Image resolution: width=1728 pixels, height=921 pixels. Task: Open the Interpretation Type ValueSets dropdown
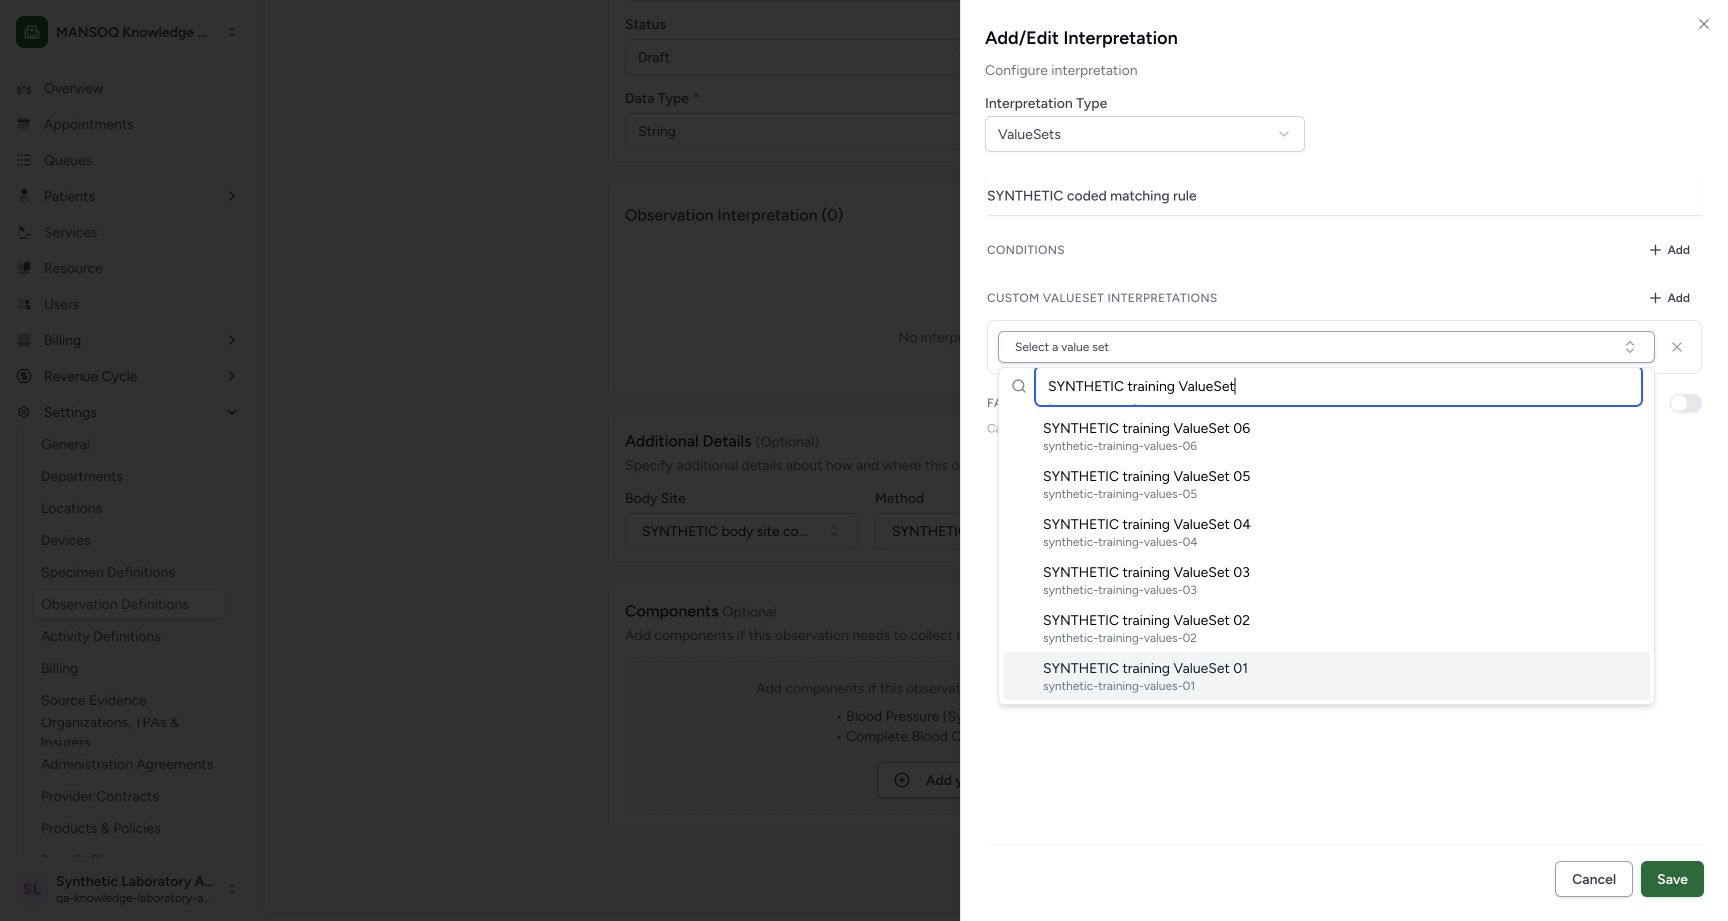click(x=1144, y=134)
